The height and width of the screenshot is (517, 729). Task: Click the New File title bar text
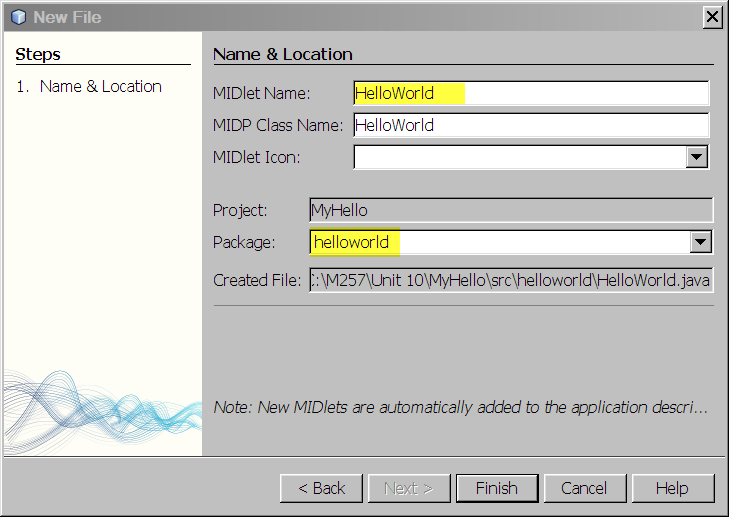(x=67, y=17)
